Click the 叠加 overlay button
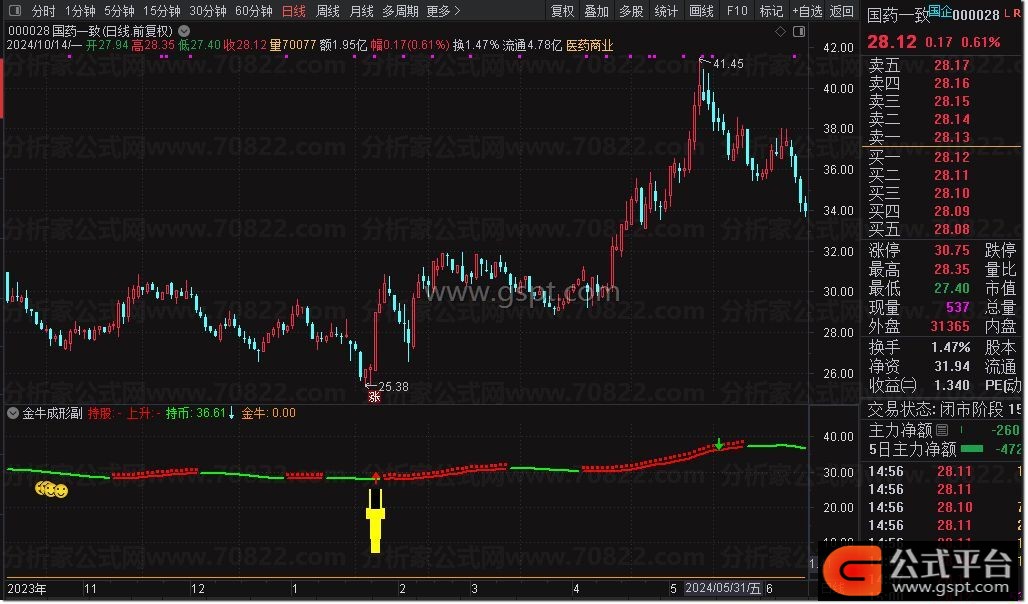 [597, 11]
